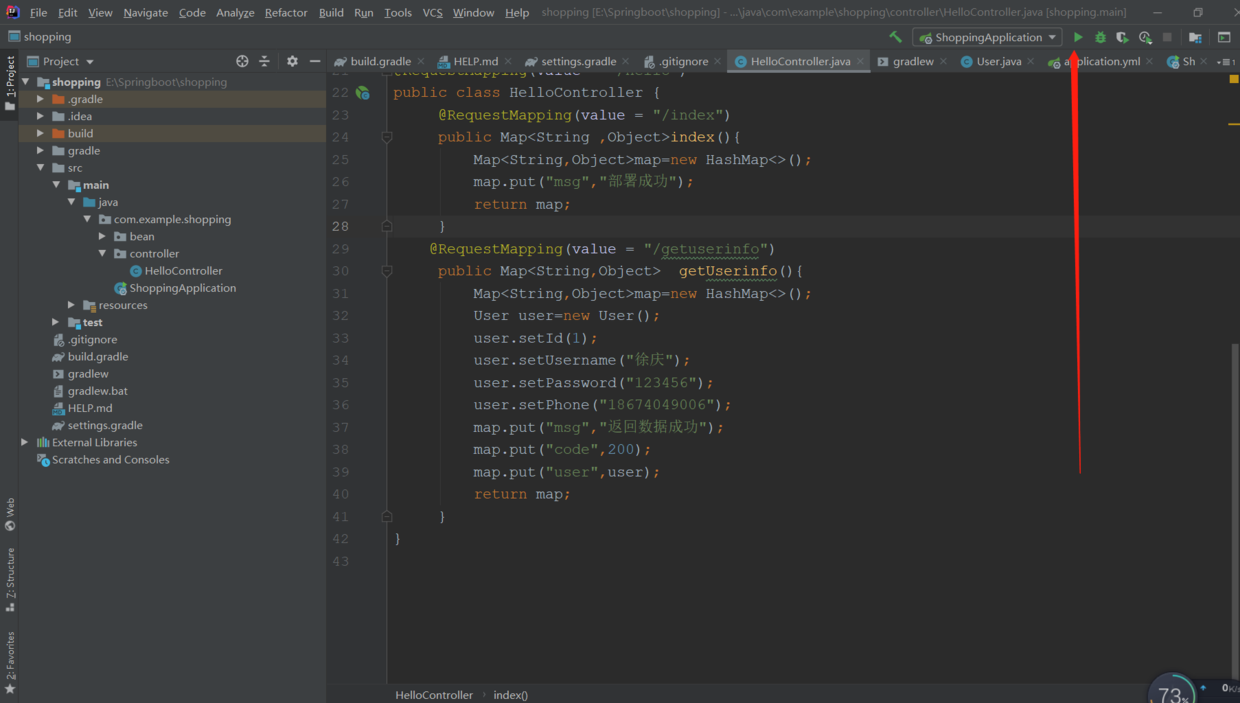The width and height of the screenshot is (1240, 703).
Task: Collapse the controller package folder
Action: click(x=103, y=254)
